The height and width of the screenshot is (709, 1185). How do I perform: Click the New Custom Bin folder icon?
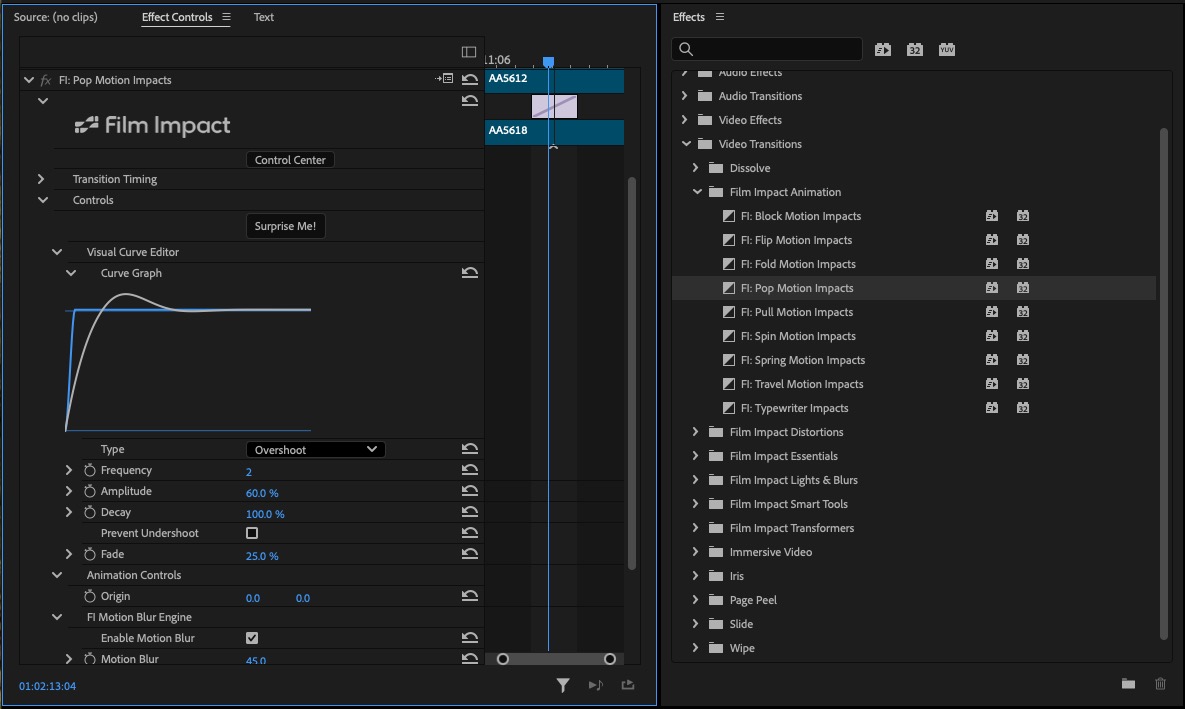pos(1128,684)
